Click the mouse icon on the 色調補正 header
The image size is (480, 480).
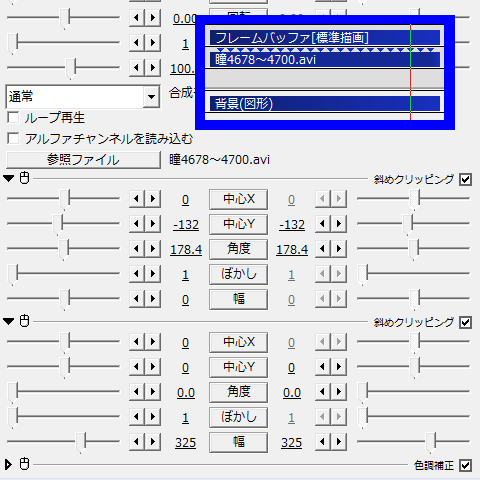(24, 464)
